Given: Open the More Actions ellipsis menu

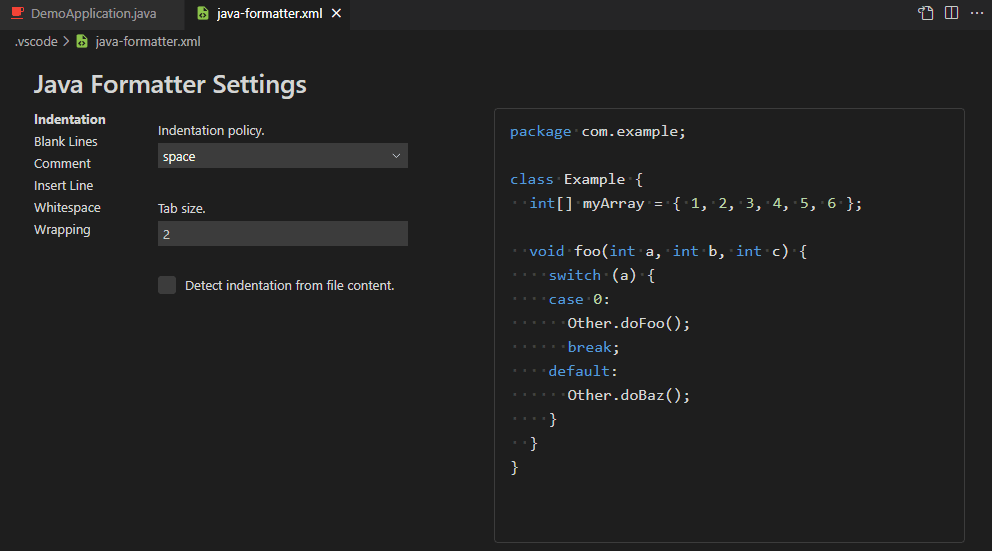Looking at the screenshot, I should tap(977, 13).
